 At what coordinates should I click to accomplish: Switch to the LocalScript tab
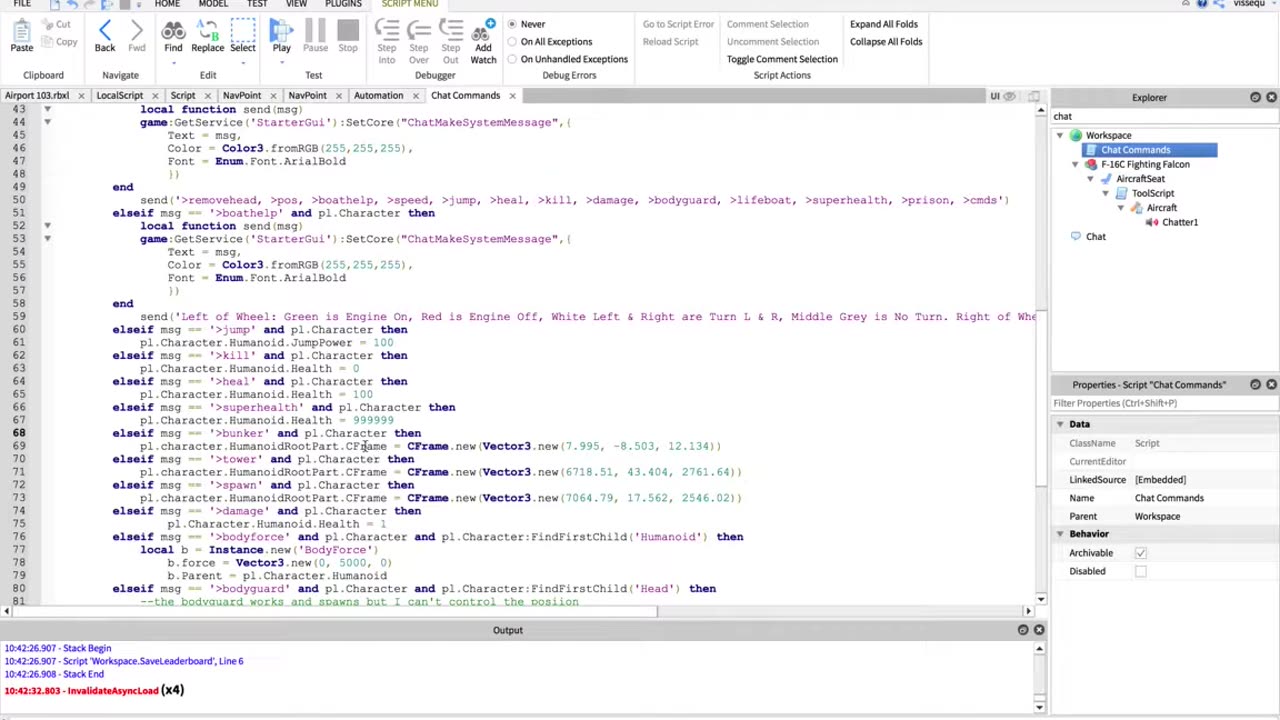coord(119,96)
